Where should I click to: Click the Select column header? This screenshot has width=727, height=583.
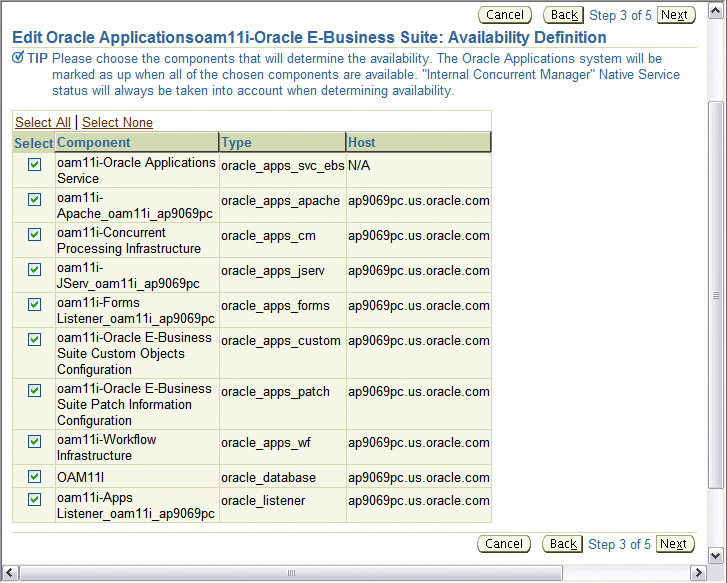(34, 143)
